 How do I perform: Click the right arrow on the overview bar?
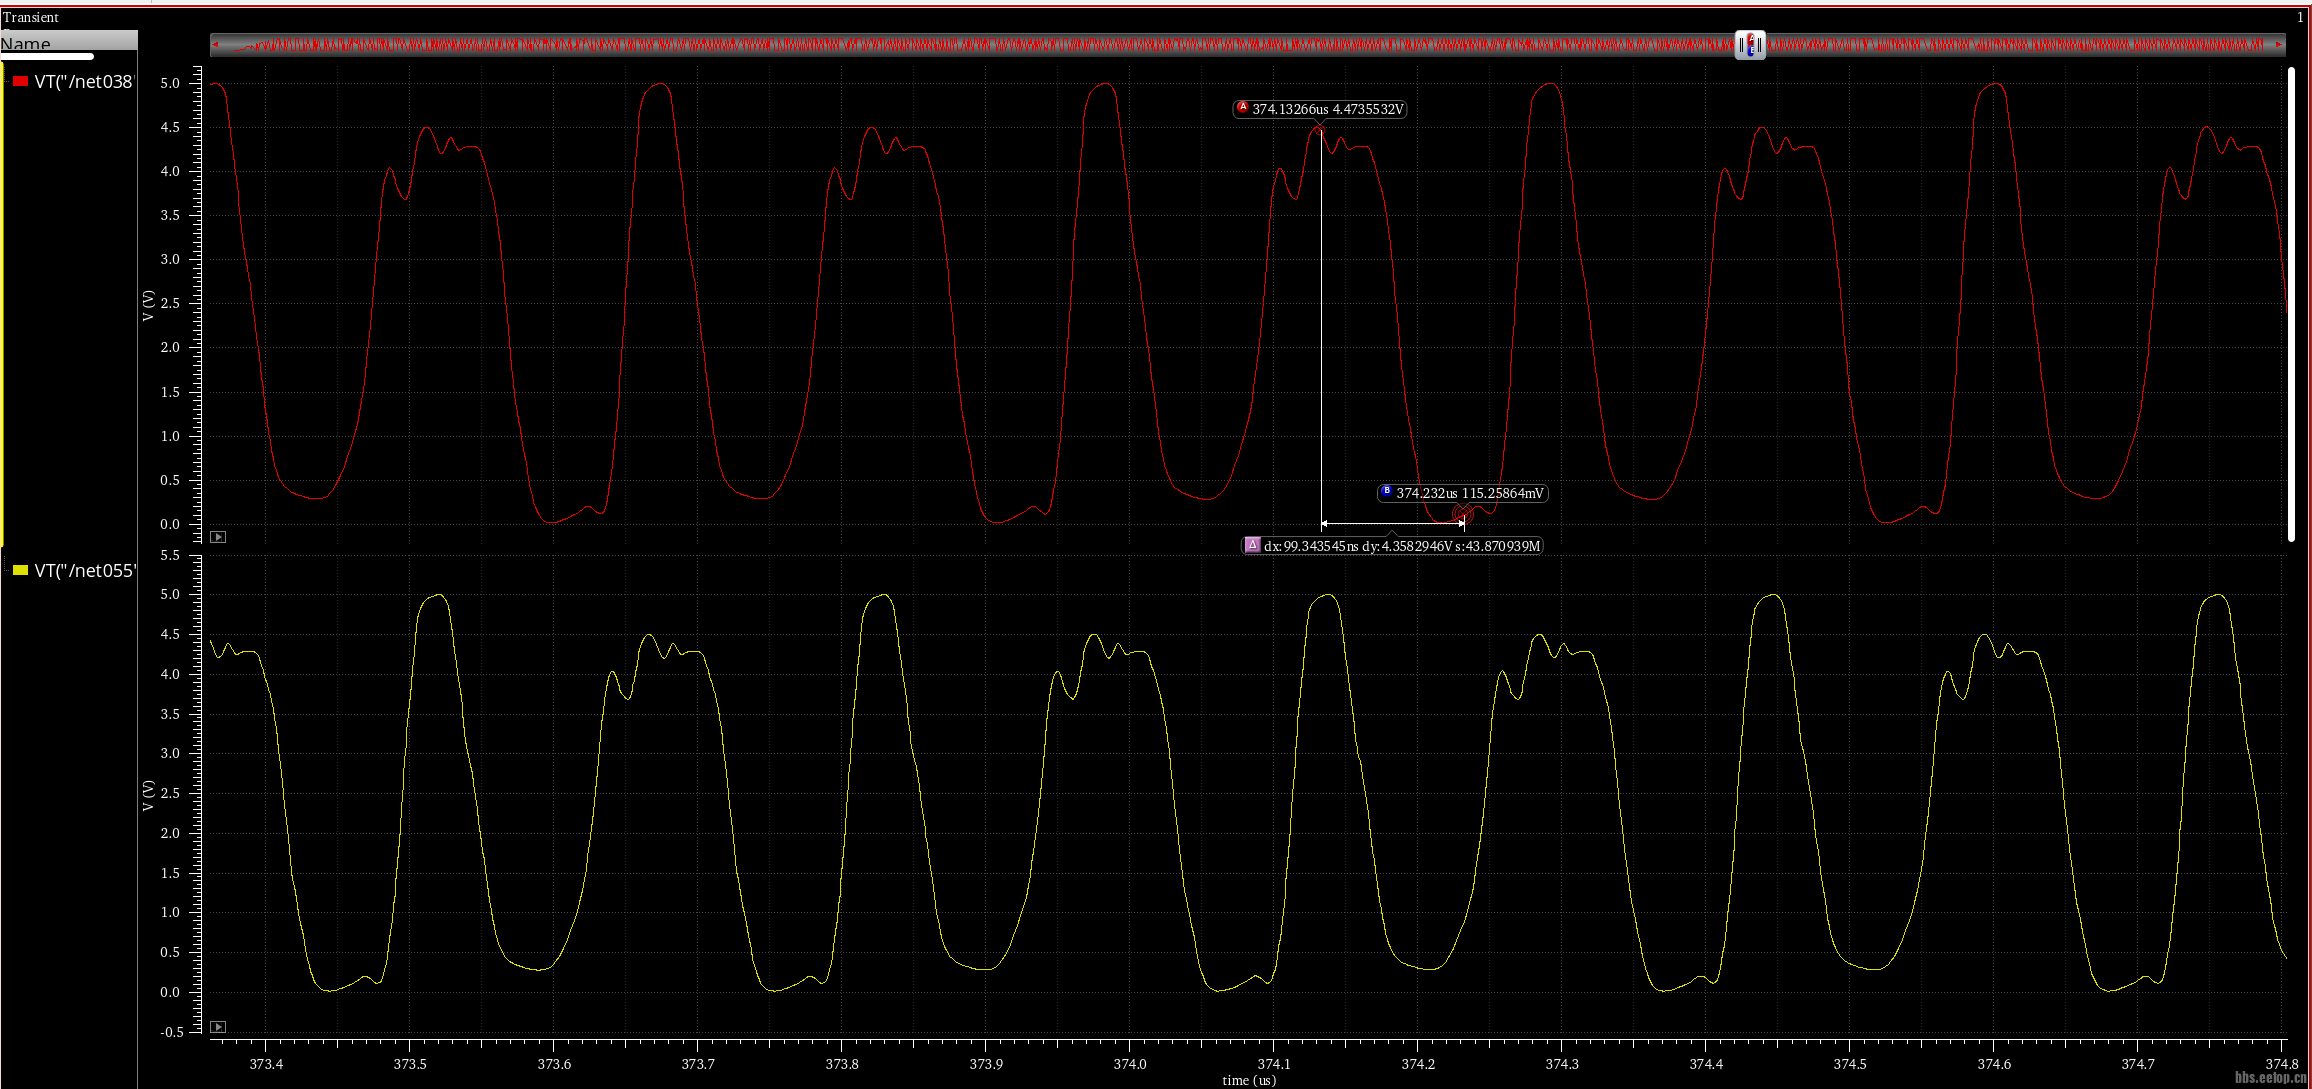2280,44
